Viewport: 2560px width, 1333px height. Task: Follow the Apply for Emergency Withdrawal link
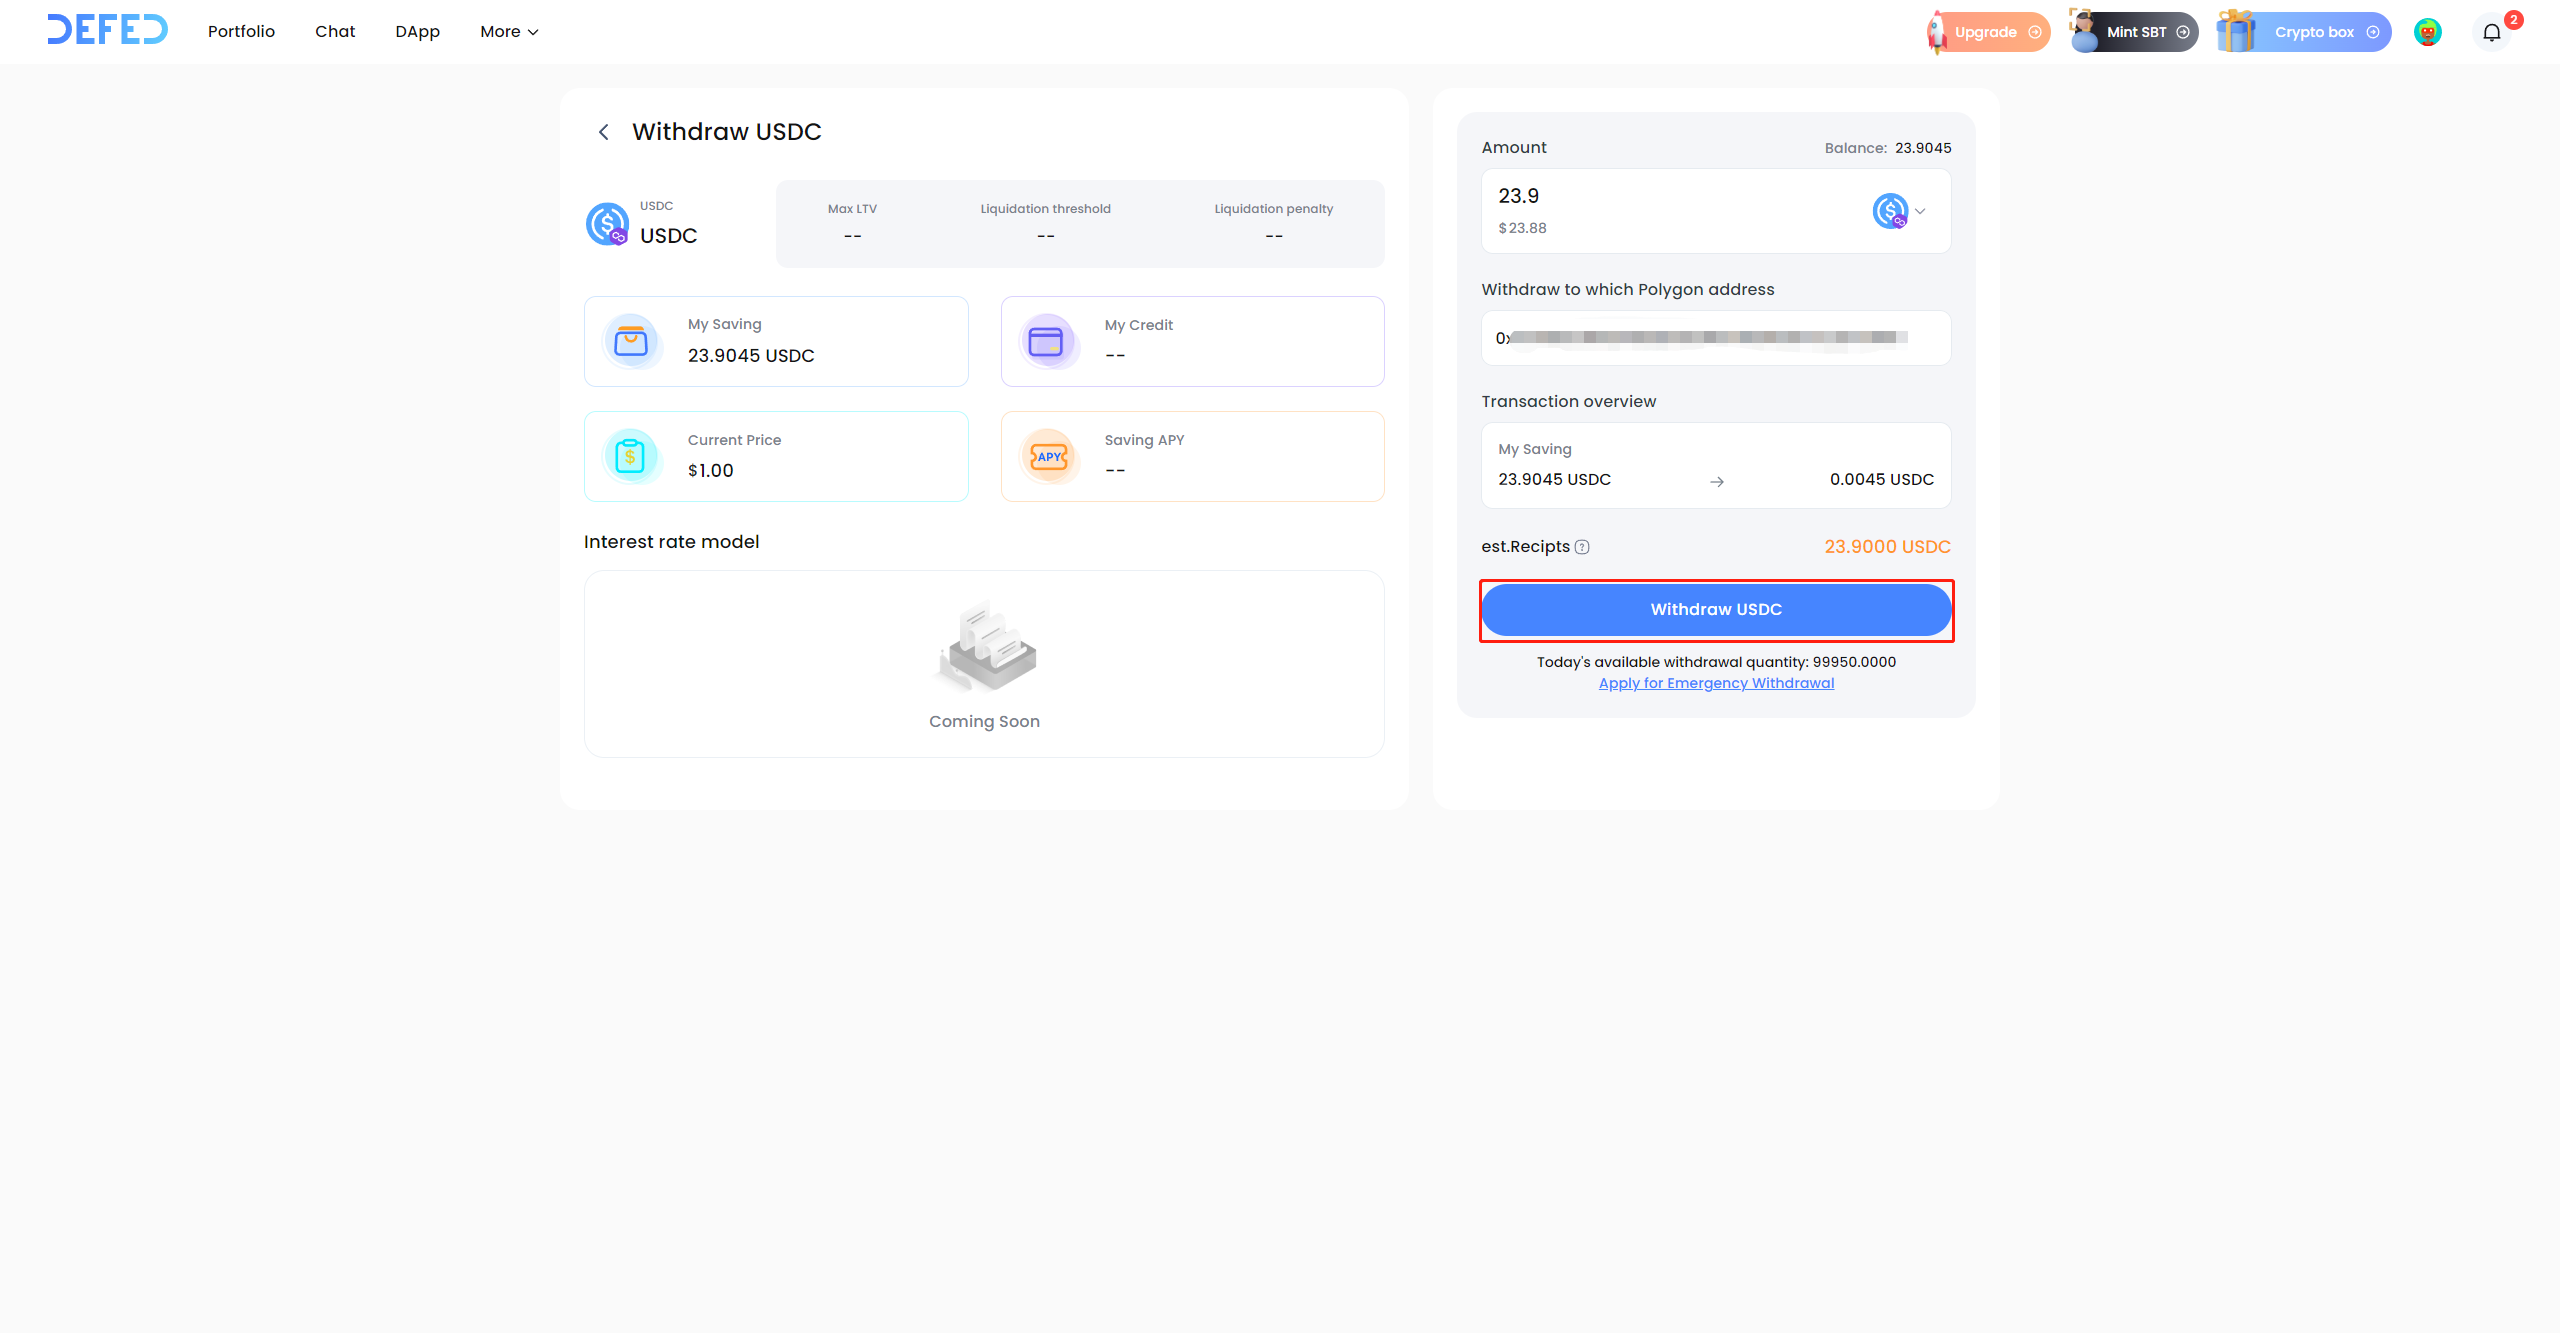1716,683
